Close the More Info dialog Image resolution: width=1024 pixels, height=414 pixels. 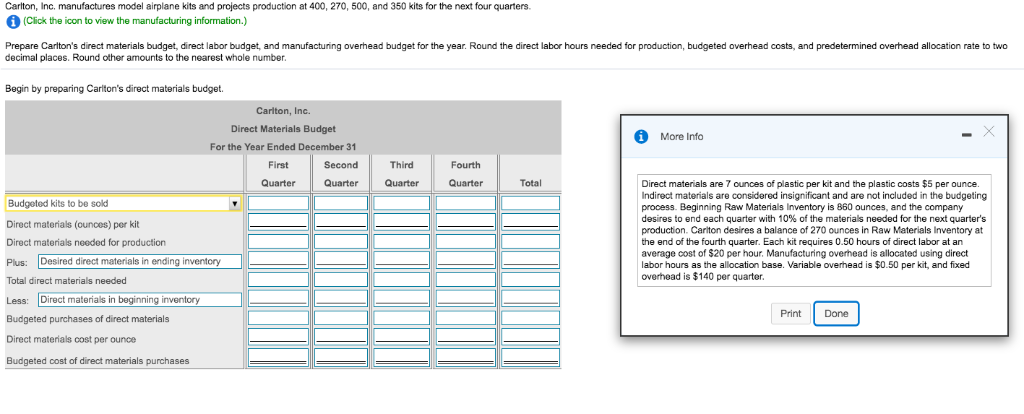989,133
